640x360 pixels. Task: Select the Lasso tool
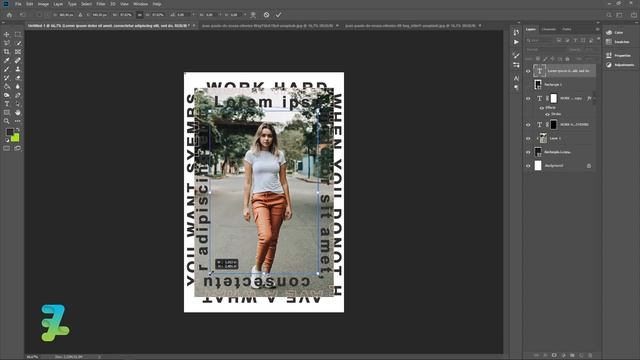pyautogui.click(x=7, y=43)
